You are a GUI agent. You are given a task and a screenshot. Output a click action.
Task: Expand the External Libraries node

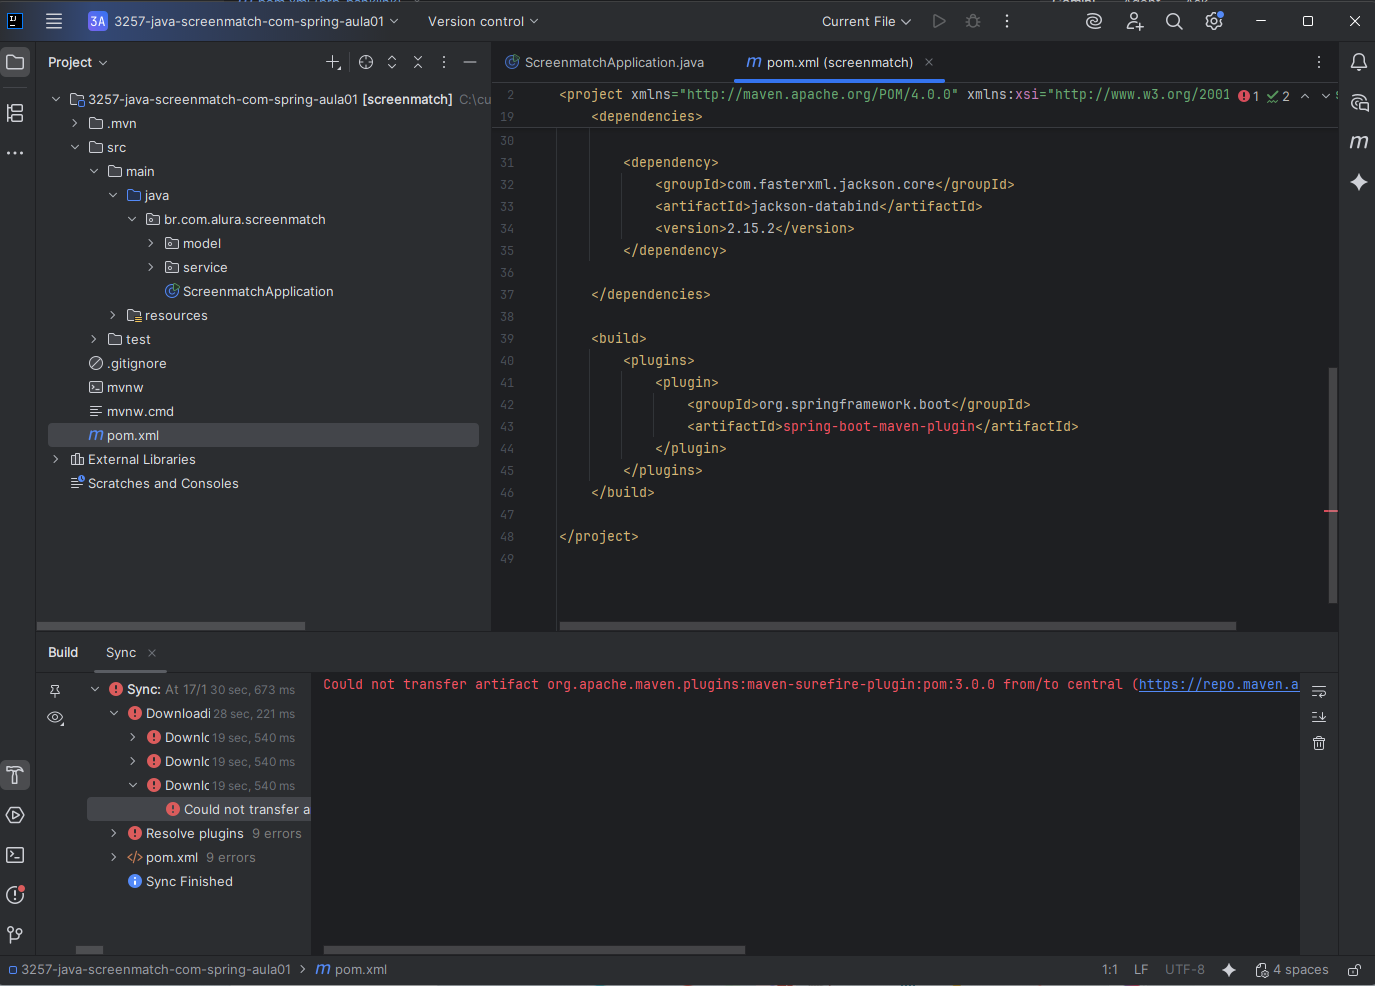pos(56,459)
